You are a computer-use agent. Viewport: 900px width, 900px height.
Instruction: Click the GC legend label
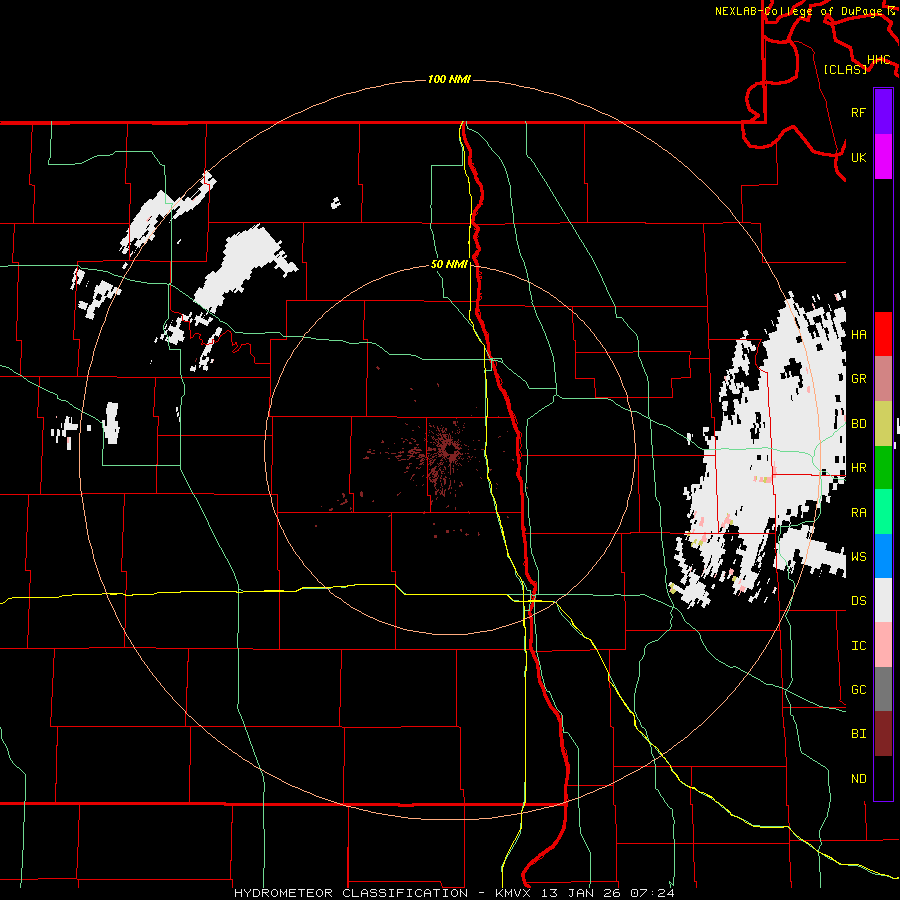(x=858, y=690)
